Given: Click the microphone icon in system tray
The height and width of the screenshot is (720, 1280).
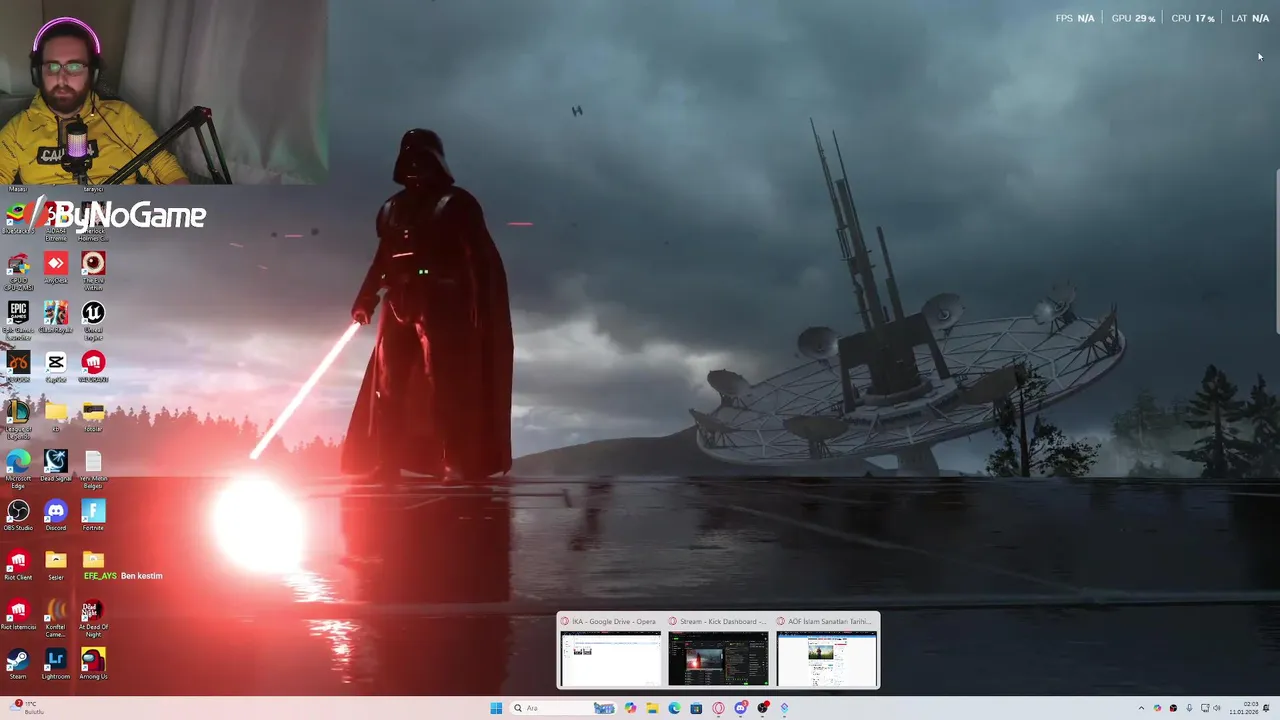Looking at the screenshot, I should pos(1189,708).
